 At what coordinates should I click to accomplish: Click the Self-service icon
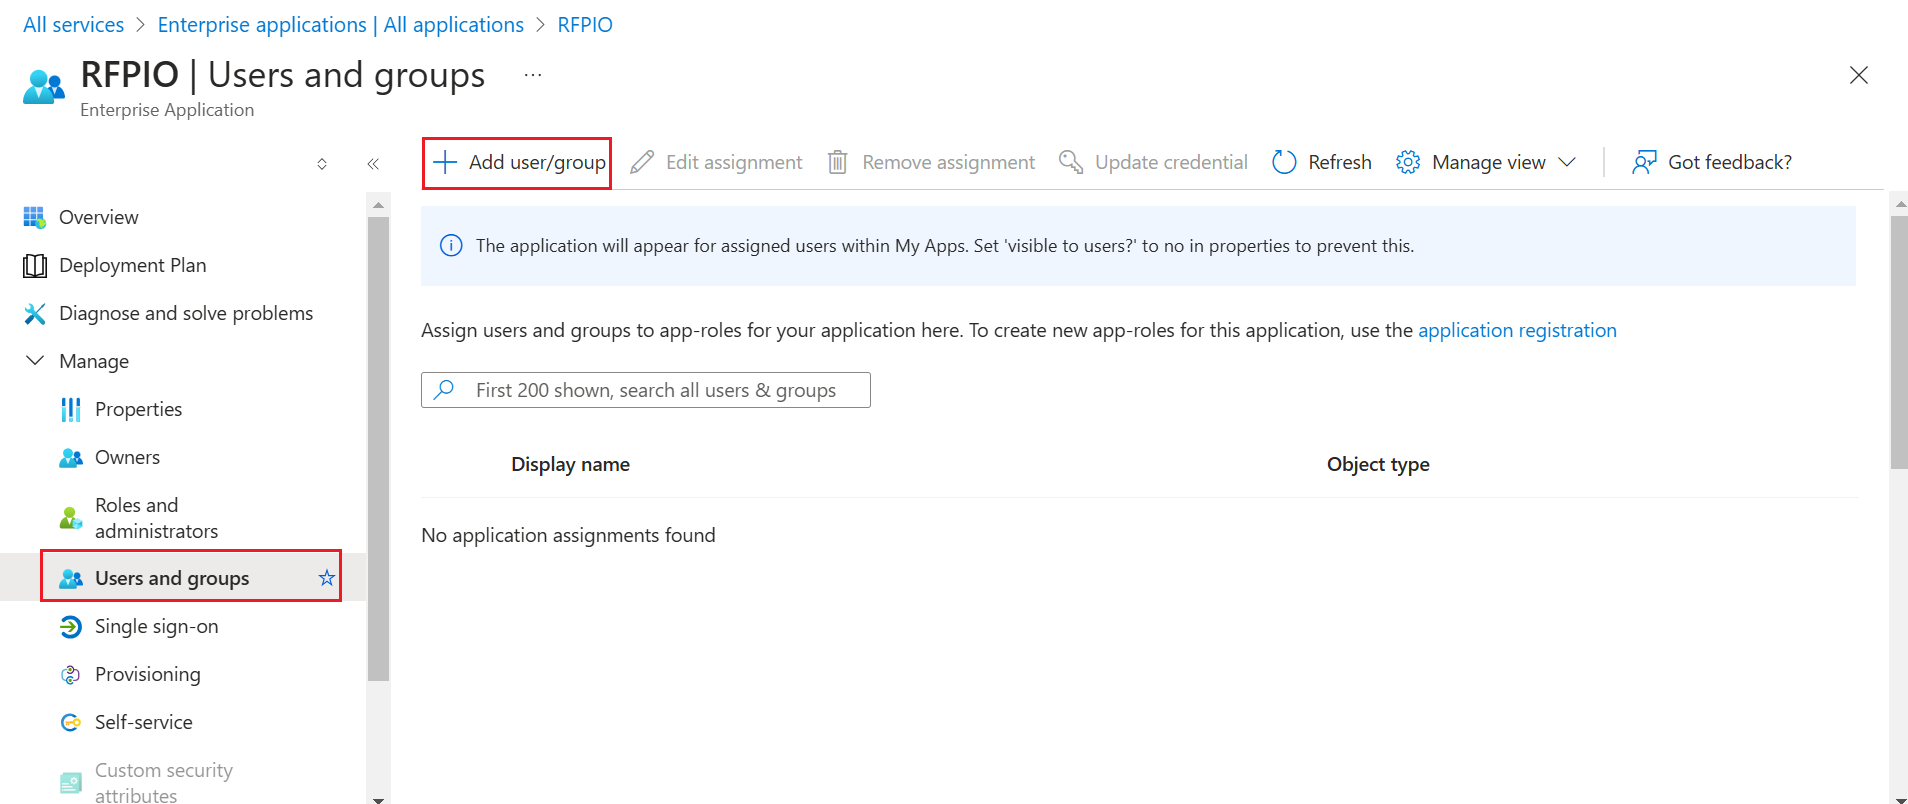(71, 722)
